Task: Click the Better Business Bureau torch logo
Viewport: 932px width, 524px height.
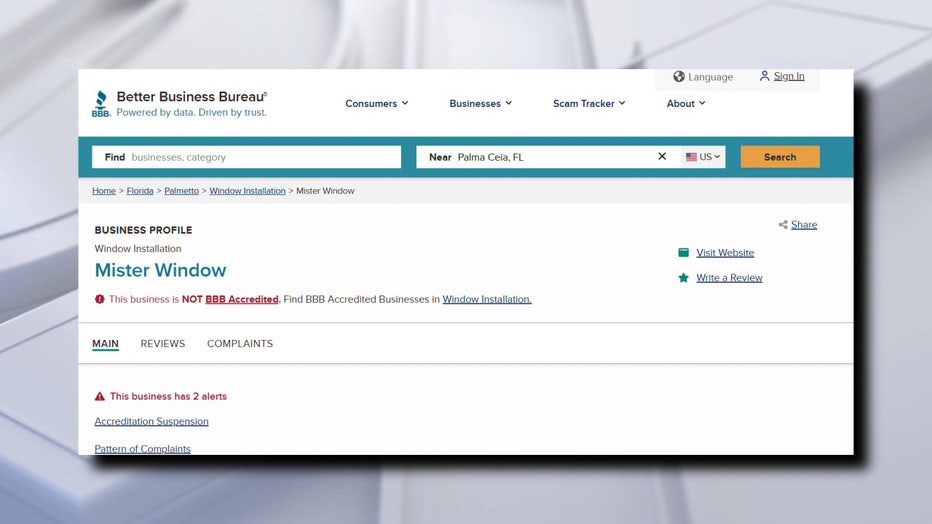Action: (x=101, y=104)
